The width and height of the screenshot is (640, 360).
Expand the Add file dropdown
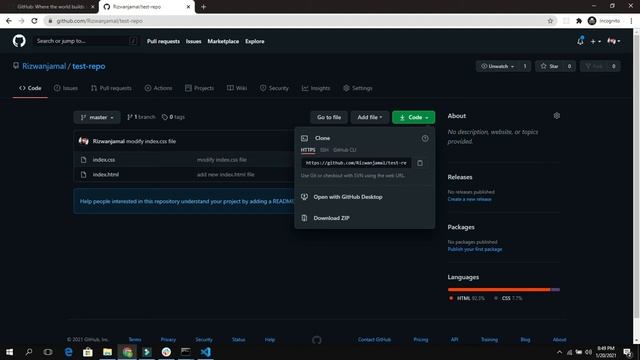pos(370,117)
